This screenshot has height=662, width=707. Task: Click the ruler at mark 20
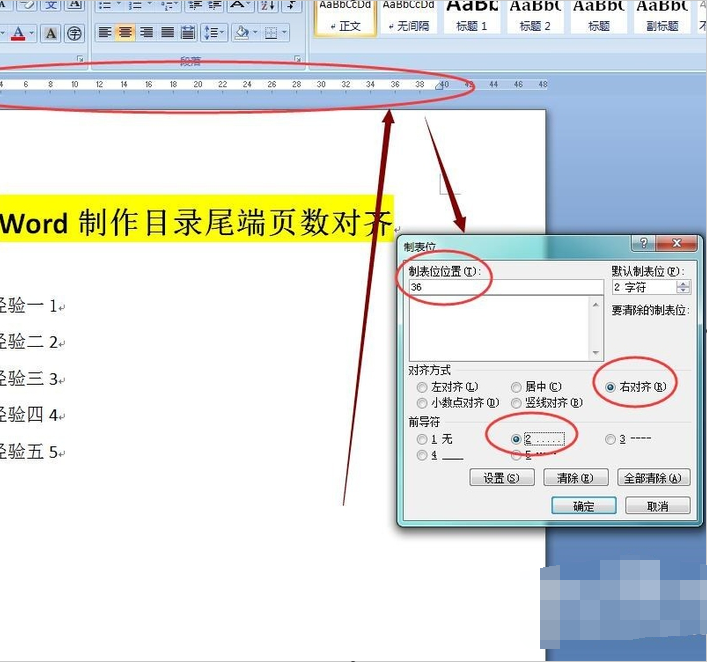(198, 84)
